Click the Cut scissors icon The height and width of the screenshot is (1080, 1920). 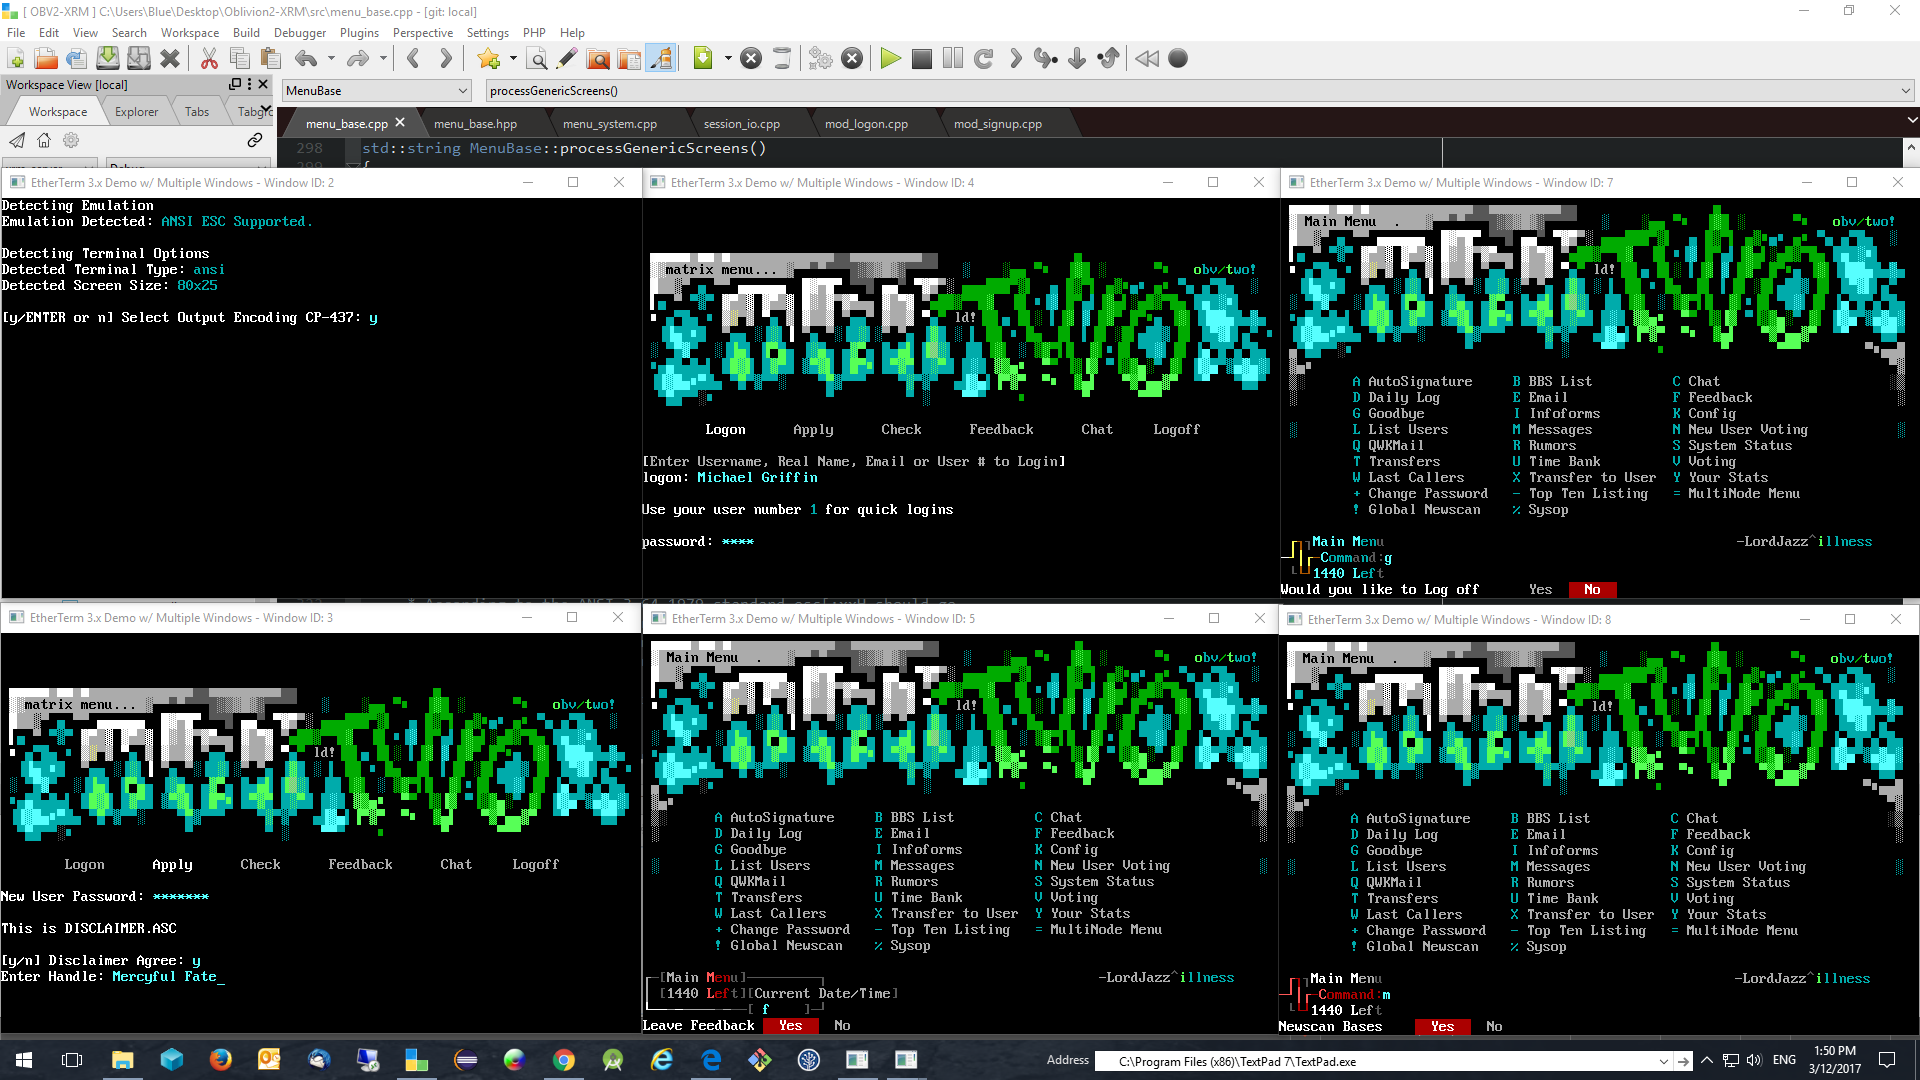[x=209, y=59]
